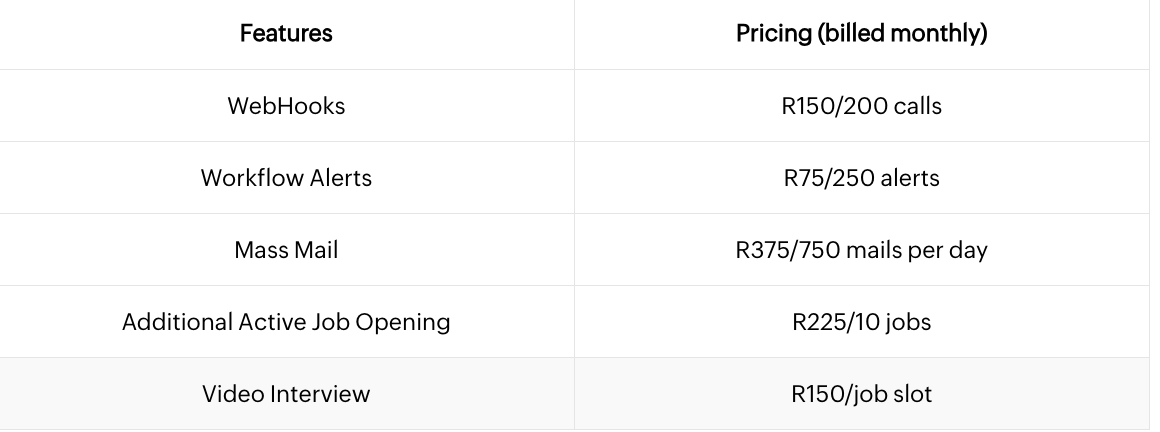This screenshot has width=1160, height=432.
Task: Select the R150/200 calls price cell
Action: pyautogui.click(x=862, y=106)
